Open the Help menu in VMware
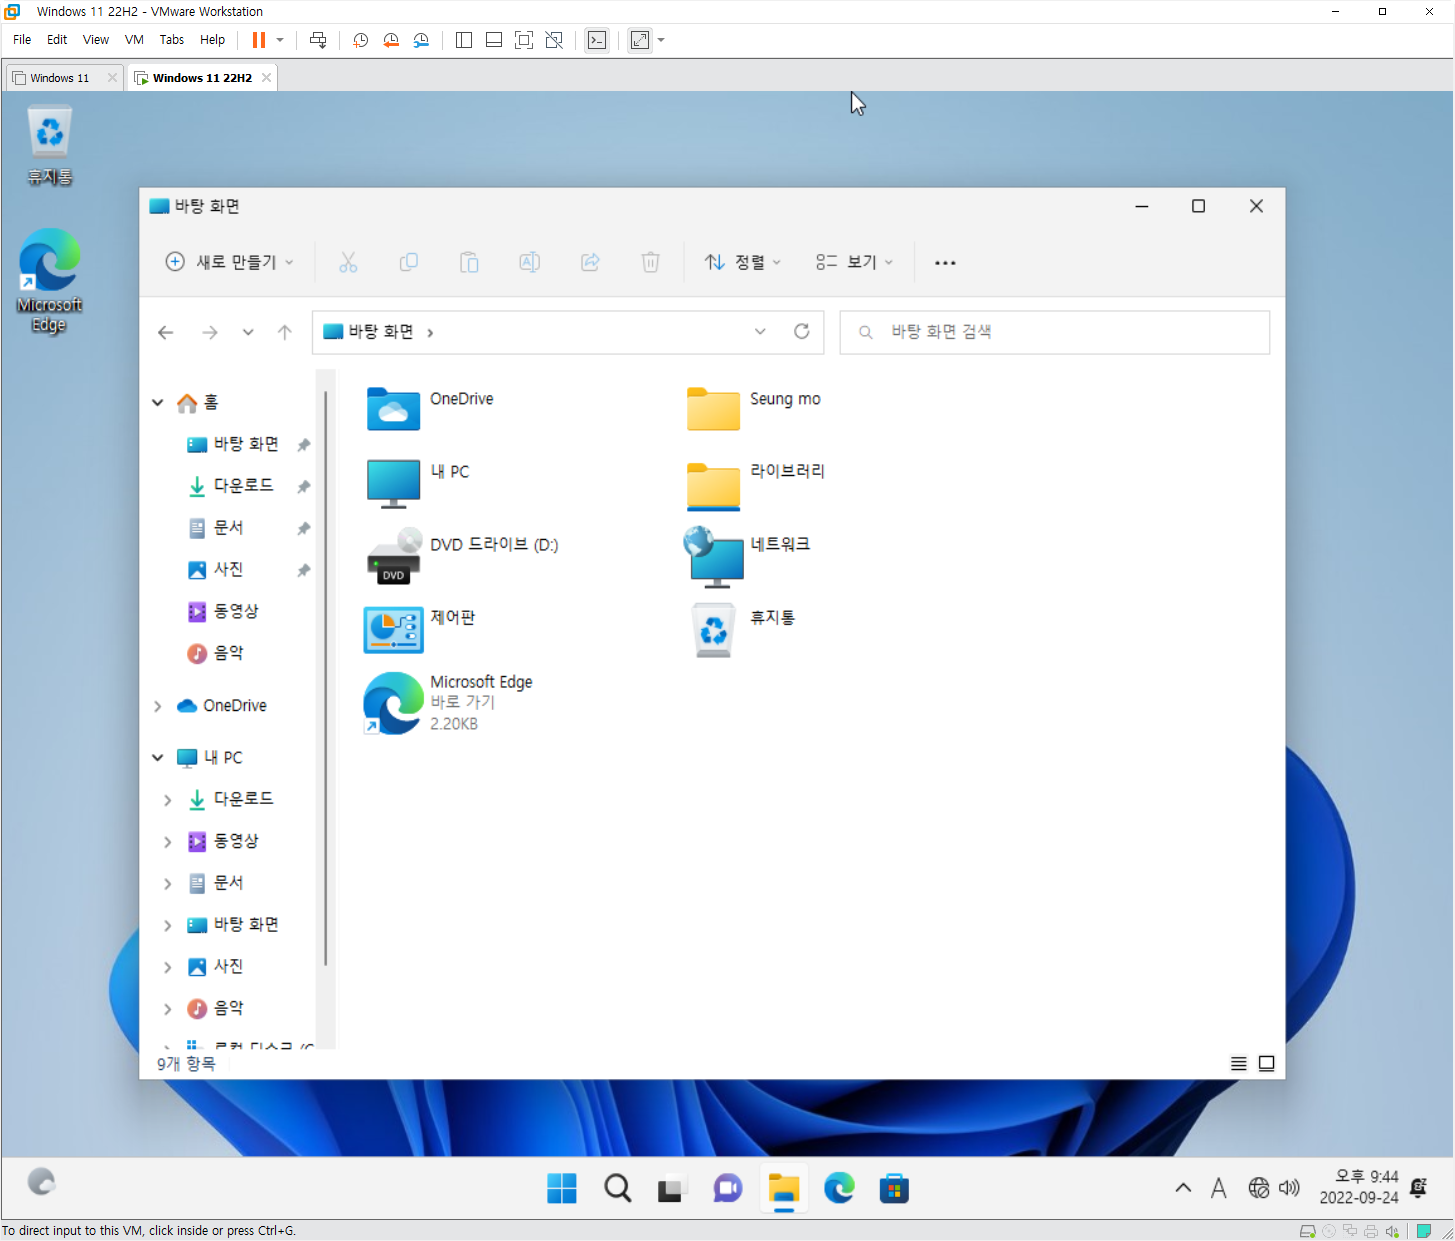The width and height of the screenshot is (1455, 1241). [x=212, y=40]
